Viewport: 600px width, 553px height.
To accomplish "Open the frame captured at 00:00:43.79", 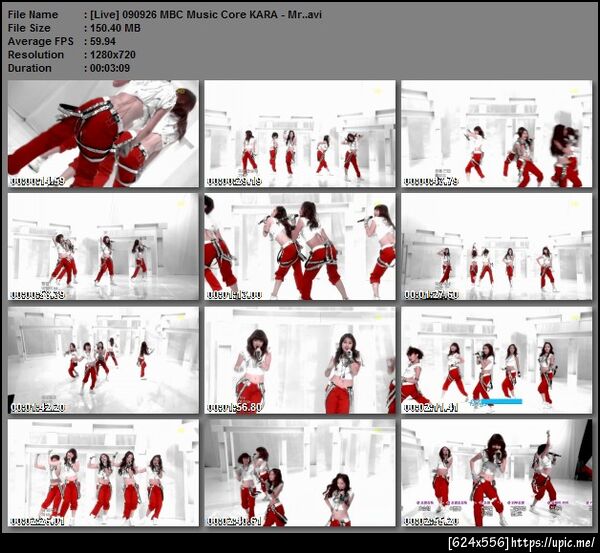I will (x=497, y=134).
